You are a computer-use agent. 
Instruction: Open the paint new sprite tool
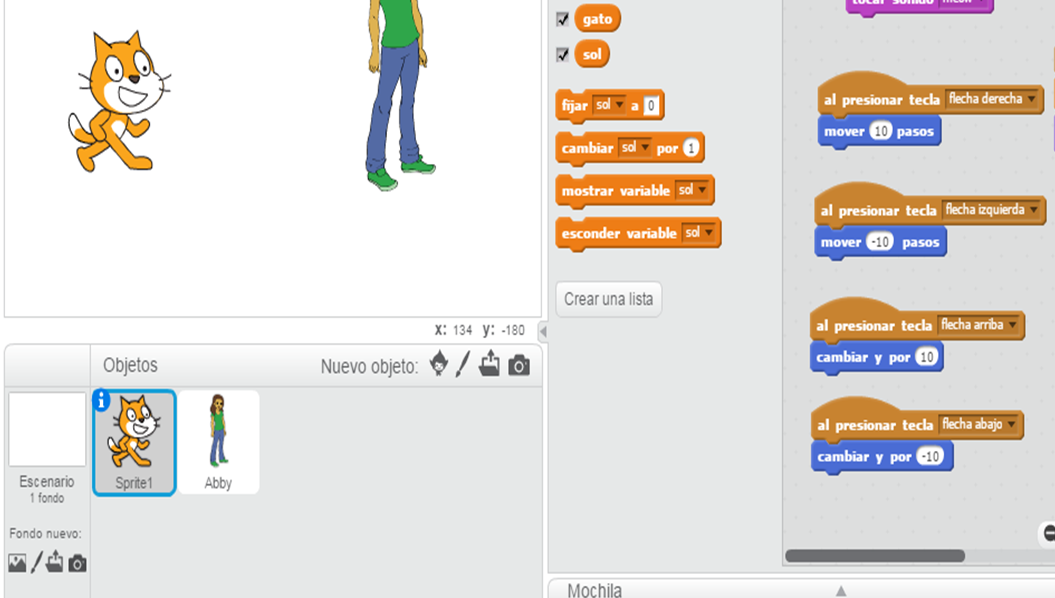tap(463, 364)
